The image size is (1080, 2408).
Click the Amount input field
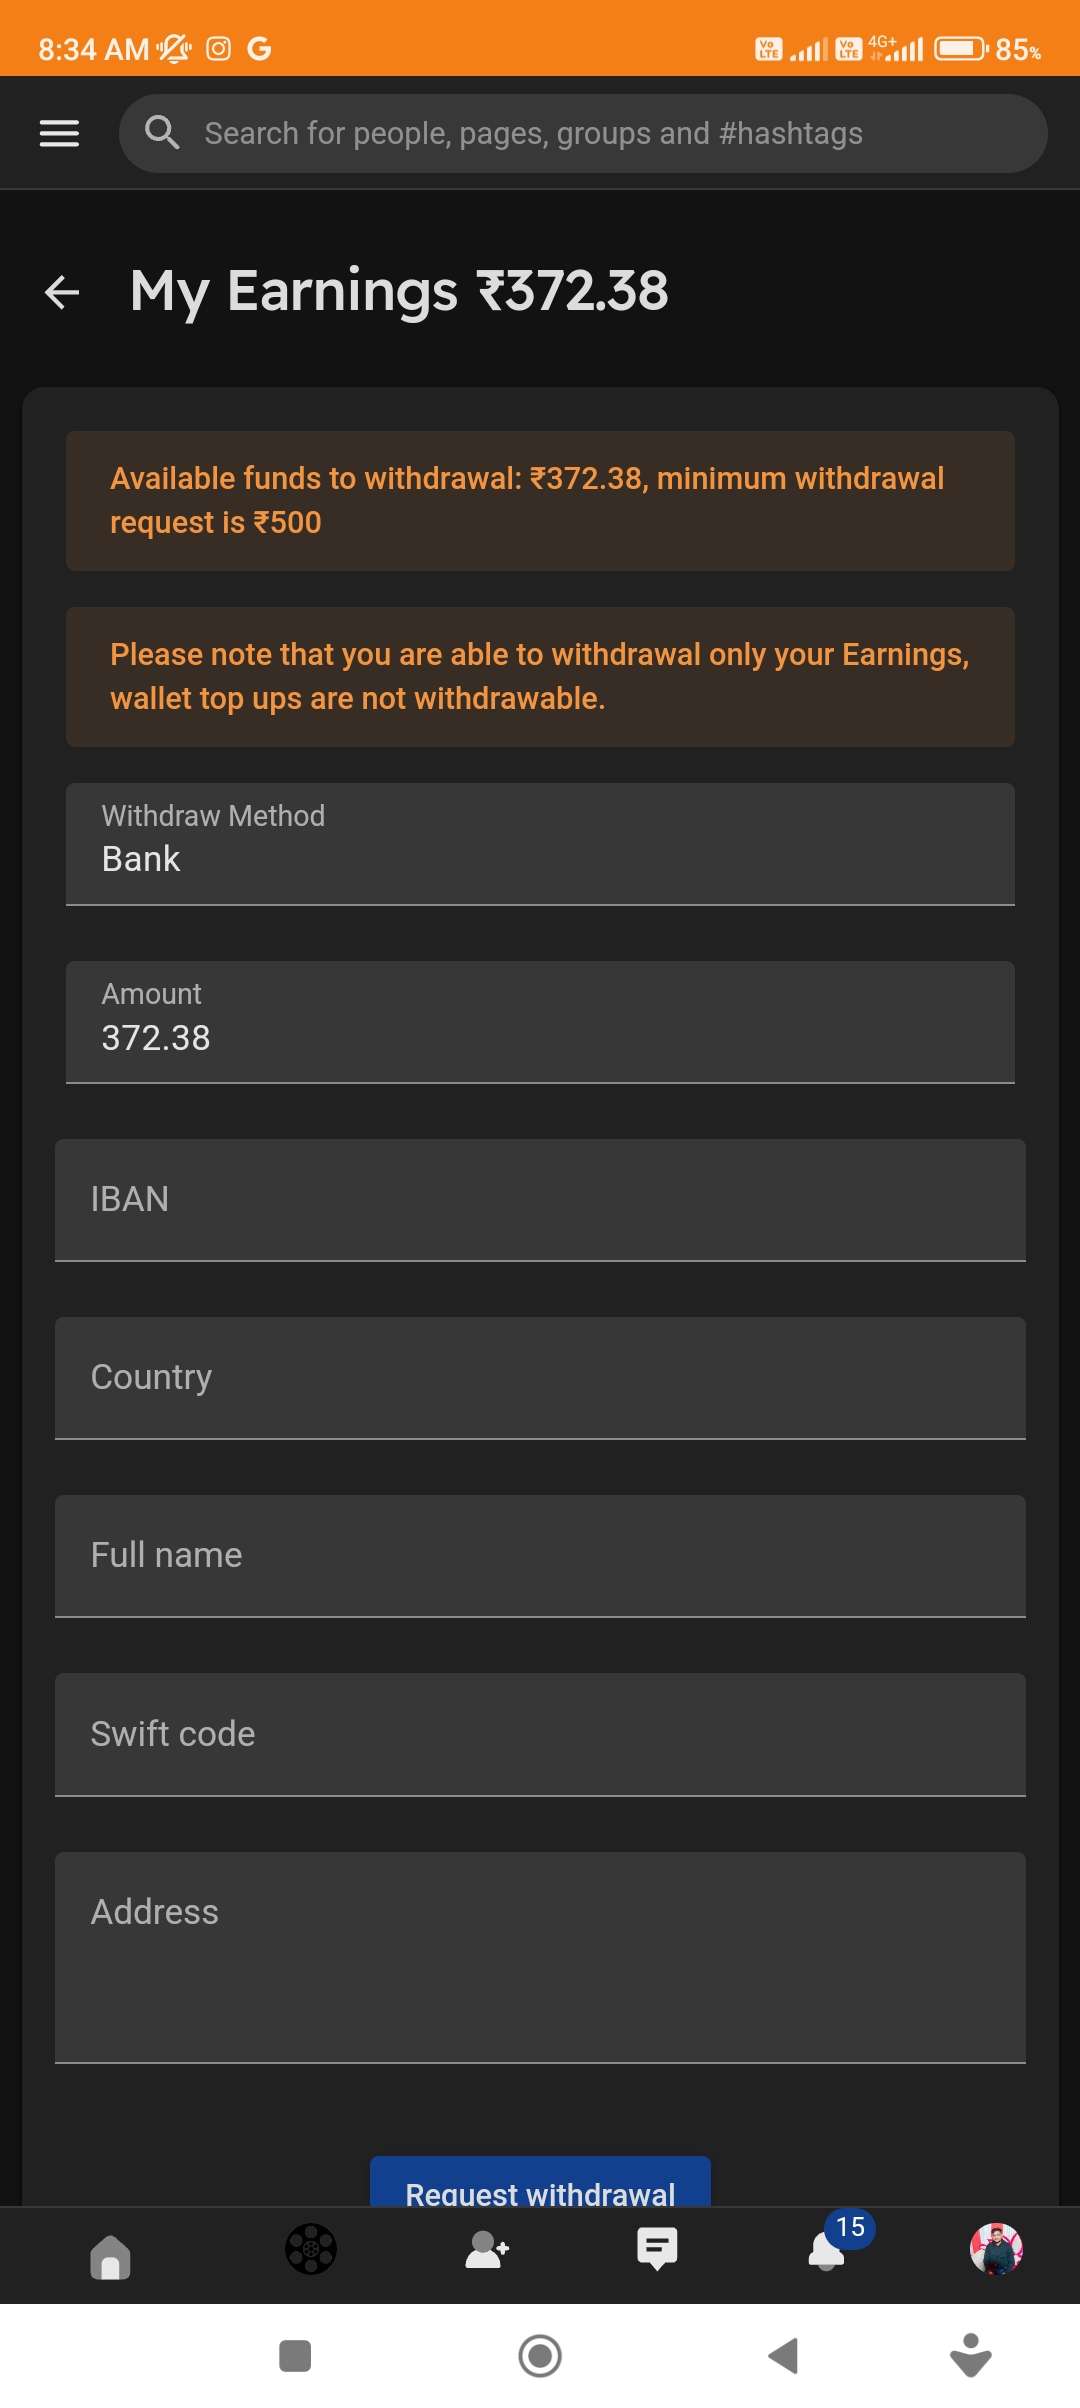(x=540, y=1022)
